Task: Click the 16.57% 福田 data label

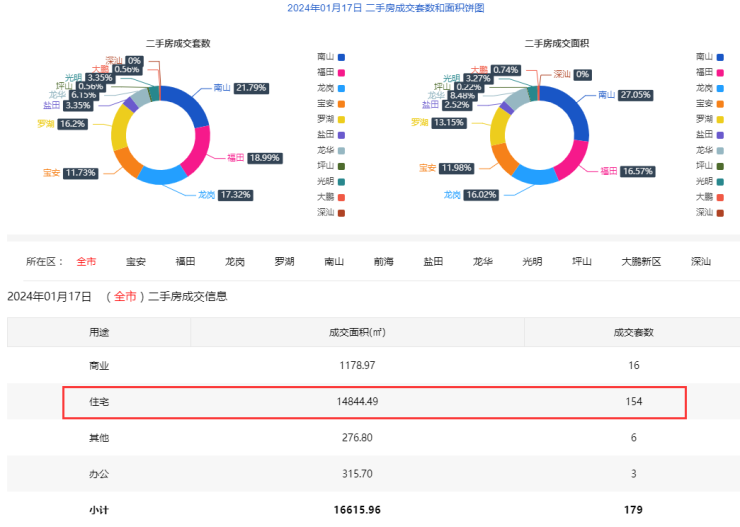Action: (x=628, y=171)
